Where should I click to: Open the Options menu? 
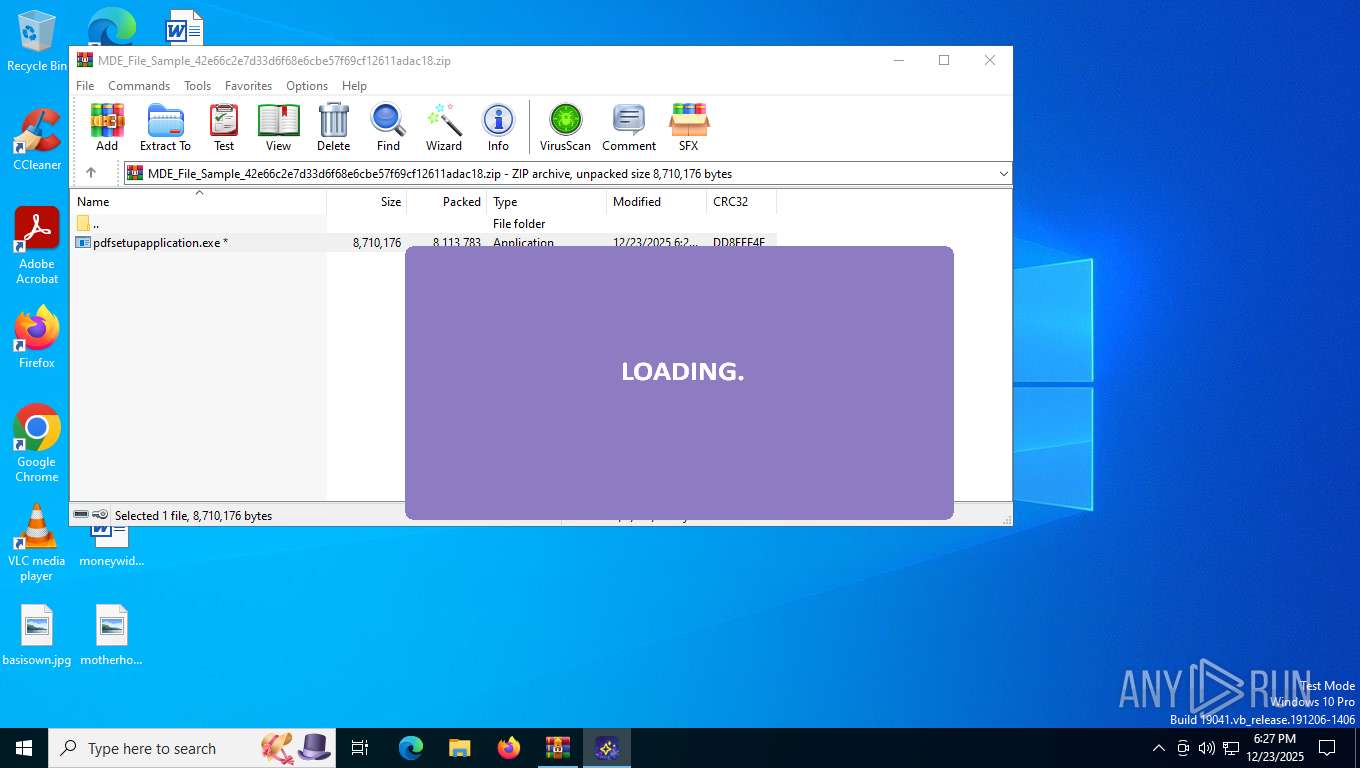(x=307, y=86)
